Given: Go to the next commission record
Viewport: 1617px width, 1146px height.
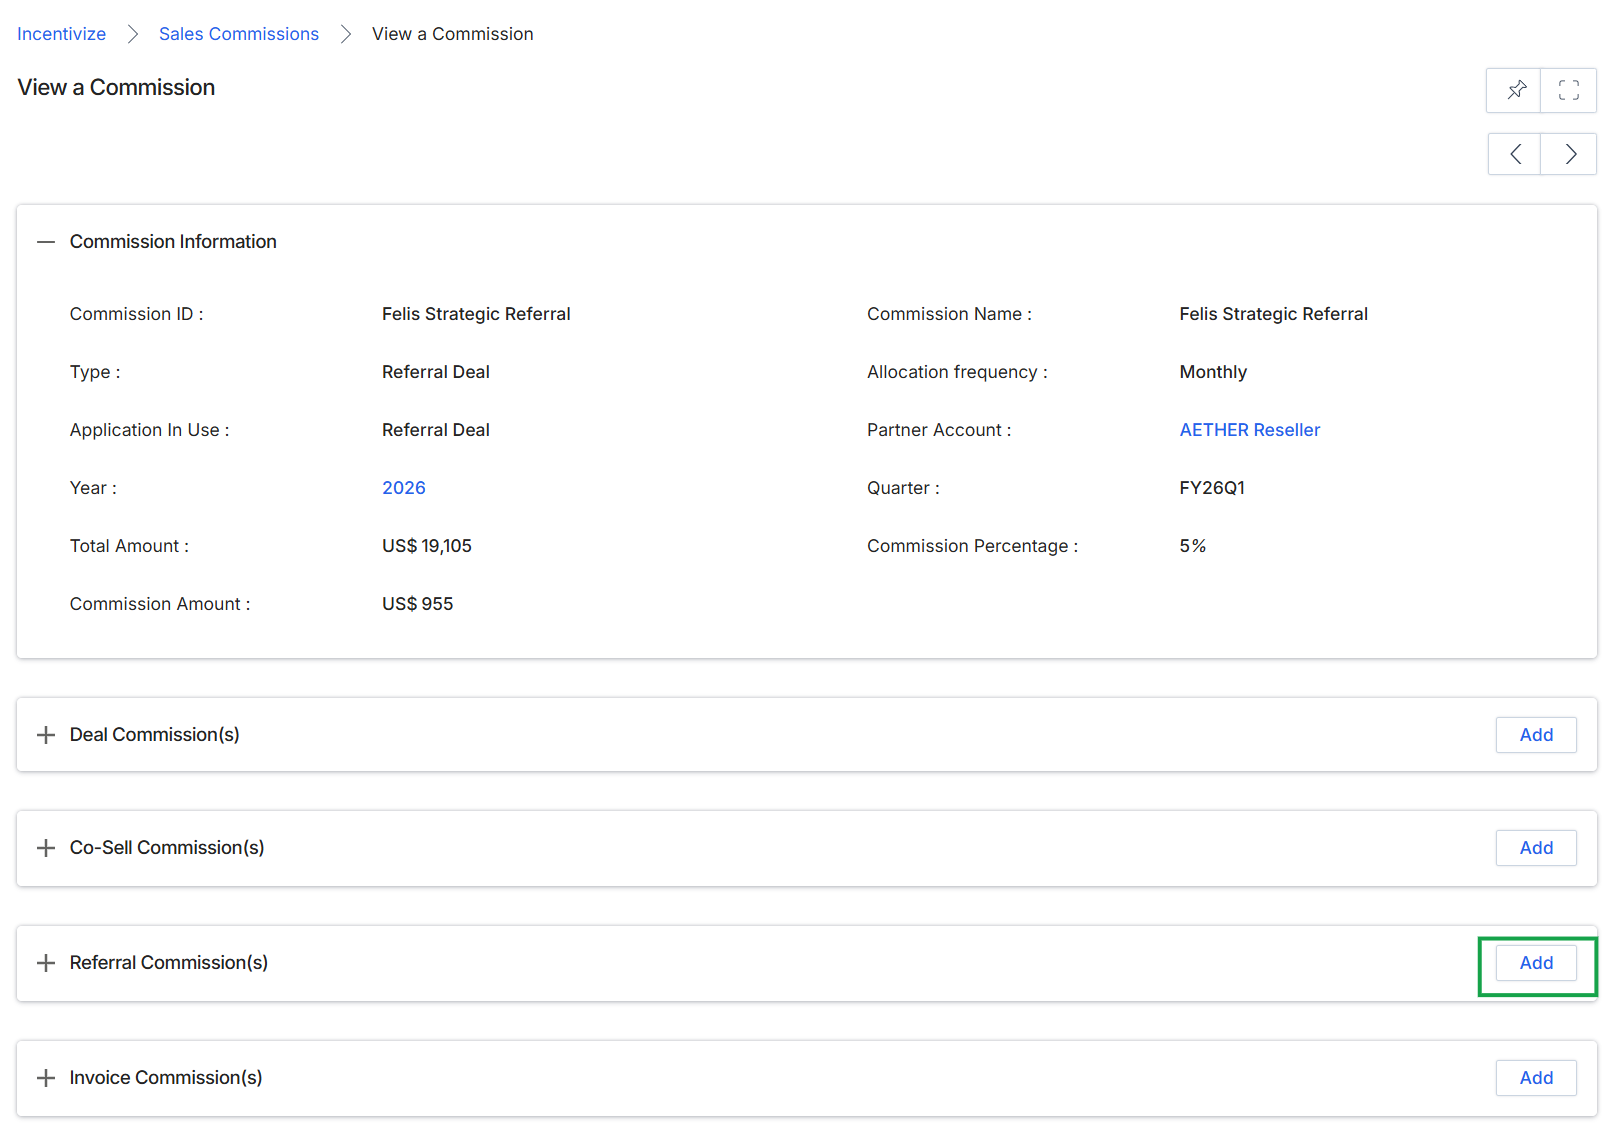Looking at the screenshot, I should [x=1569, y=154].
